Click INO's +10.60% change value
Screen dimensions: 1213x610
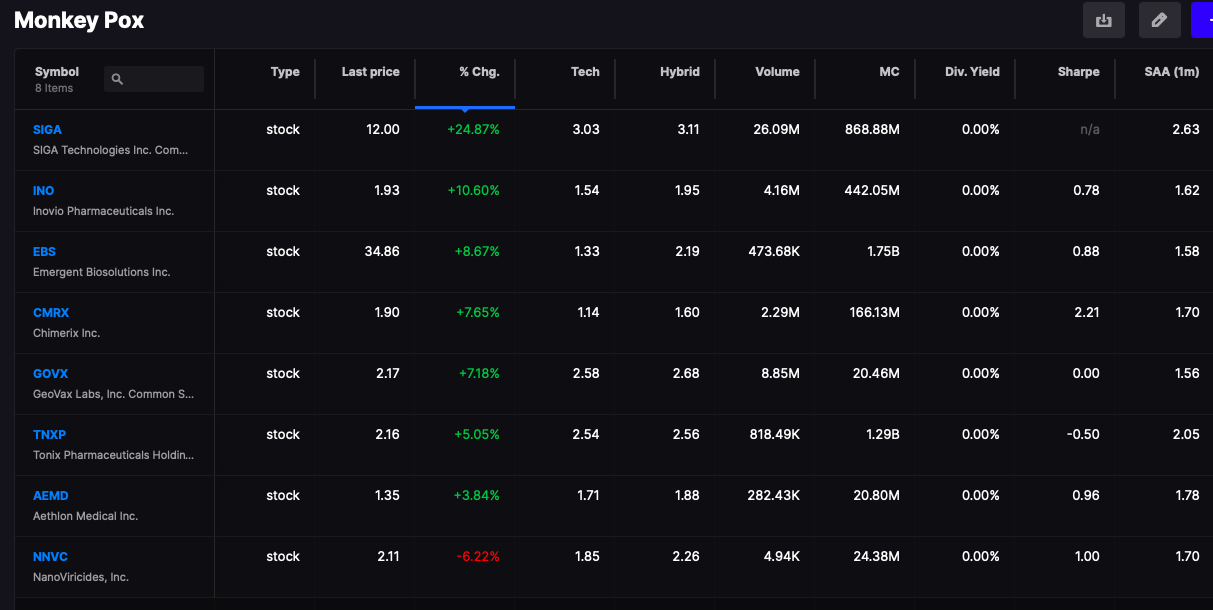473,191
